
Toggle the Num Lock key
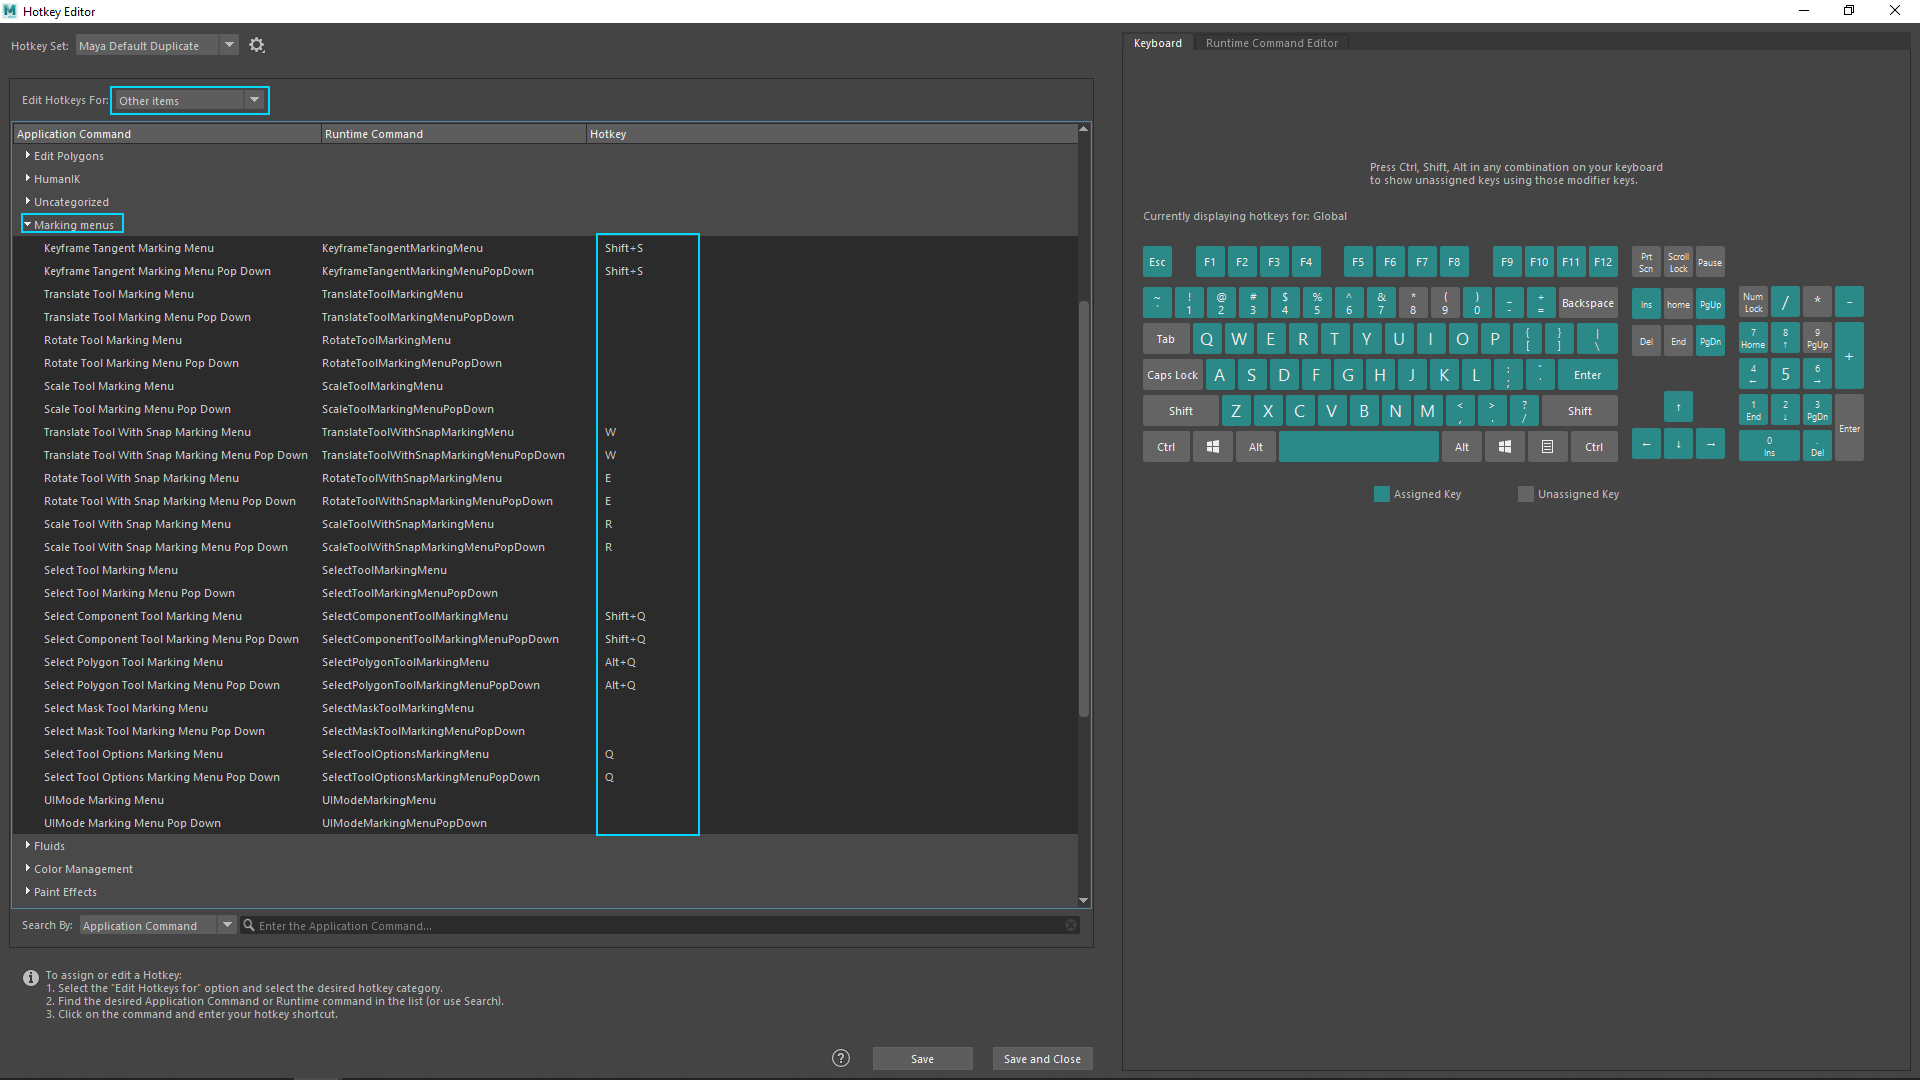tap(1753, 302)
